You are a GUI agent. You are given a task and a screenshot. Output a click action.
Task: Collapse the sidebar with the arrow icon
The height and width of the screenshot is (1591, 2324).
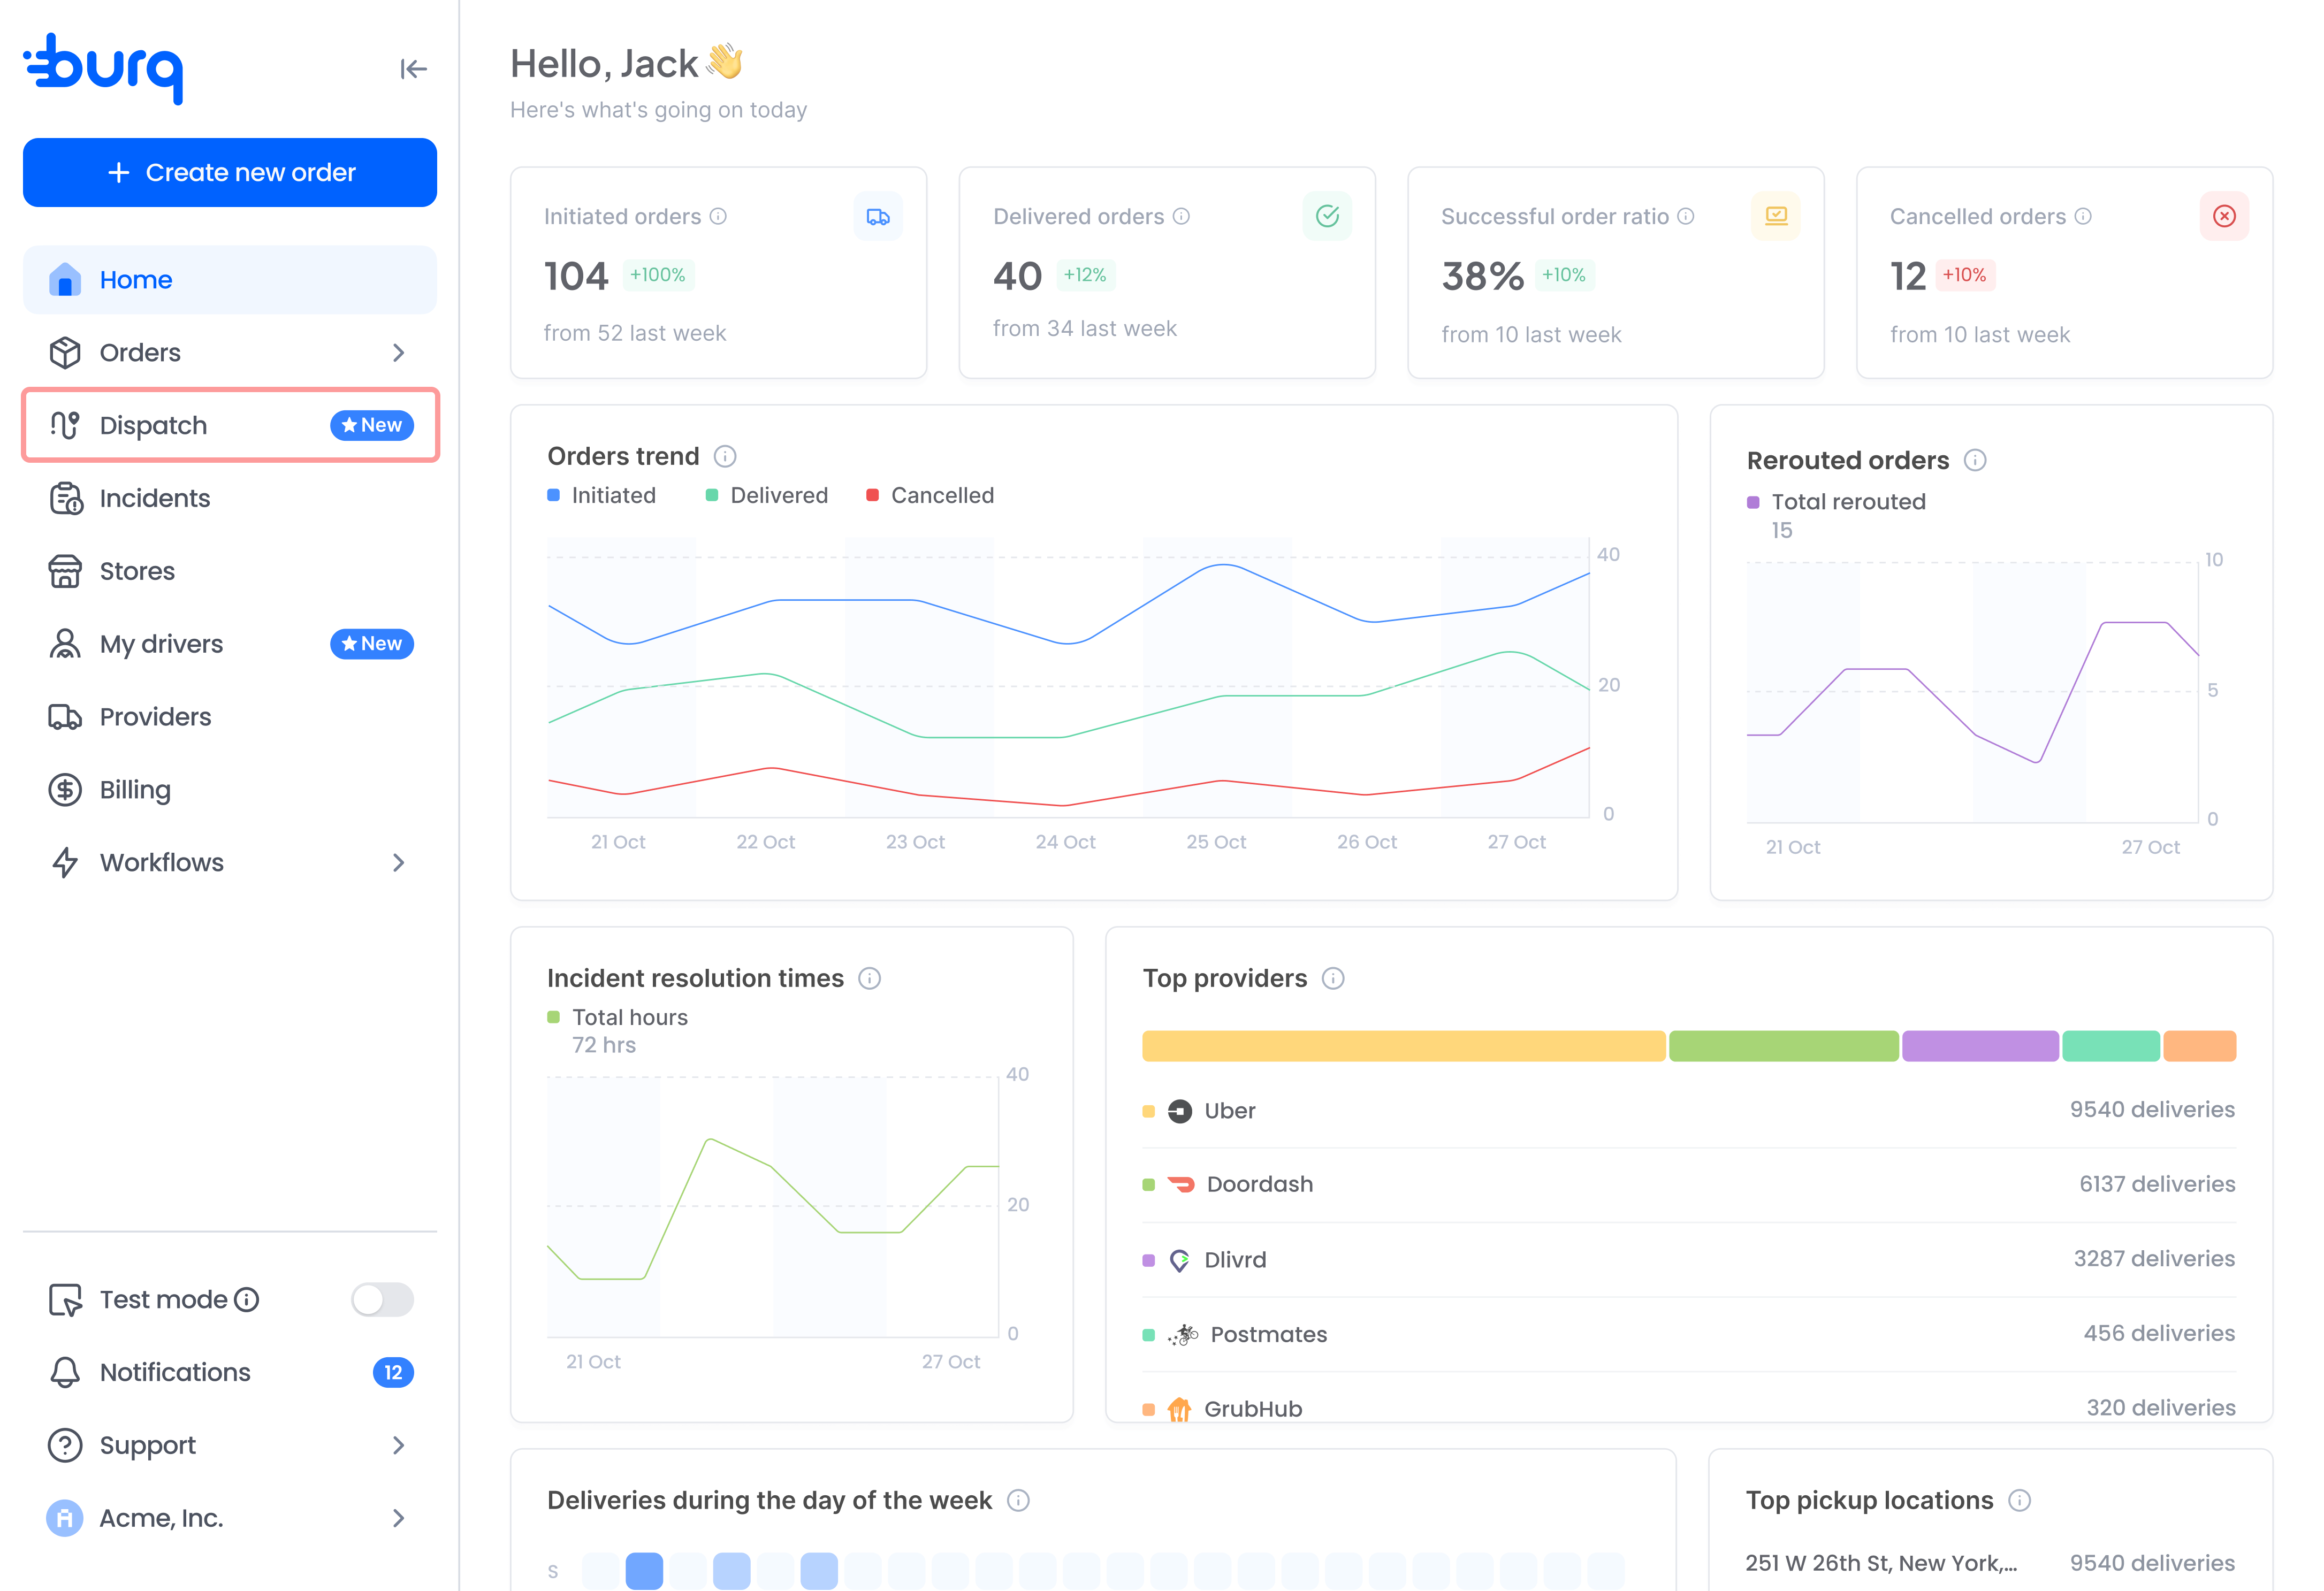tap(413, 69)
